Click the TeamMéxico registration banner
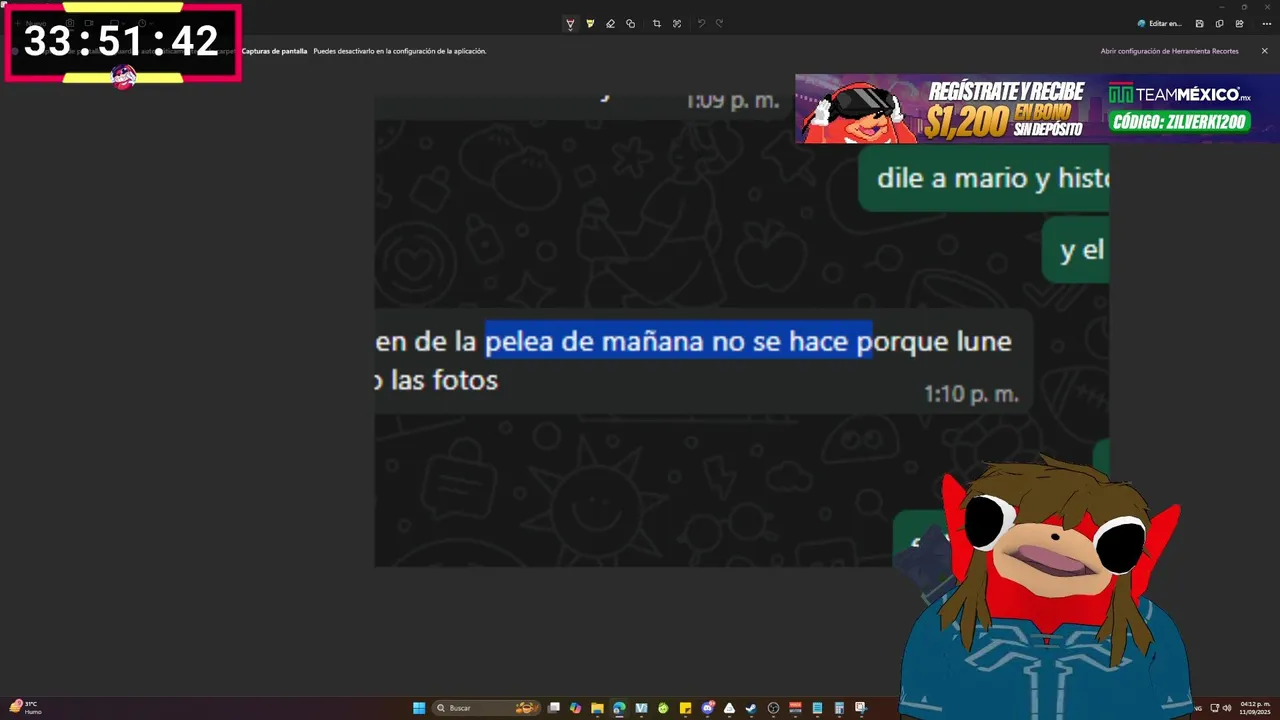Image resolution: width=1280 pixels, height=720 pixels. click(x=1037, y=108)
